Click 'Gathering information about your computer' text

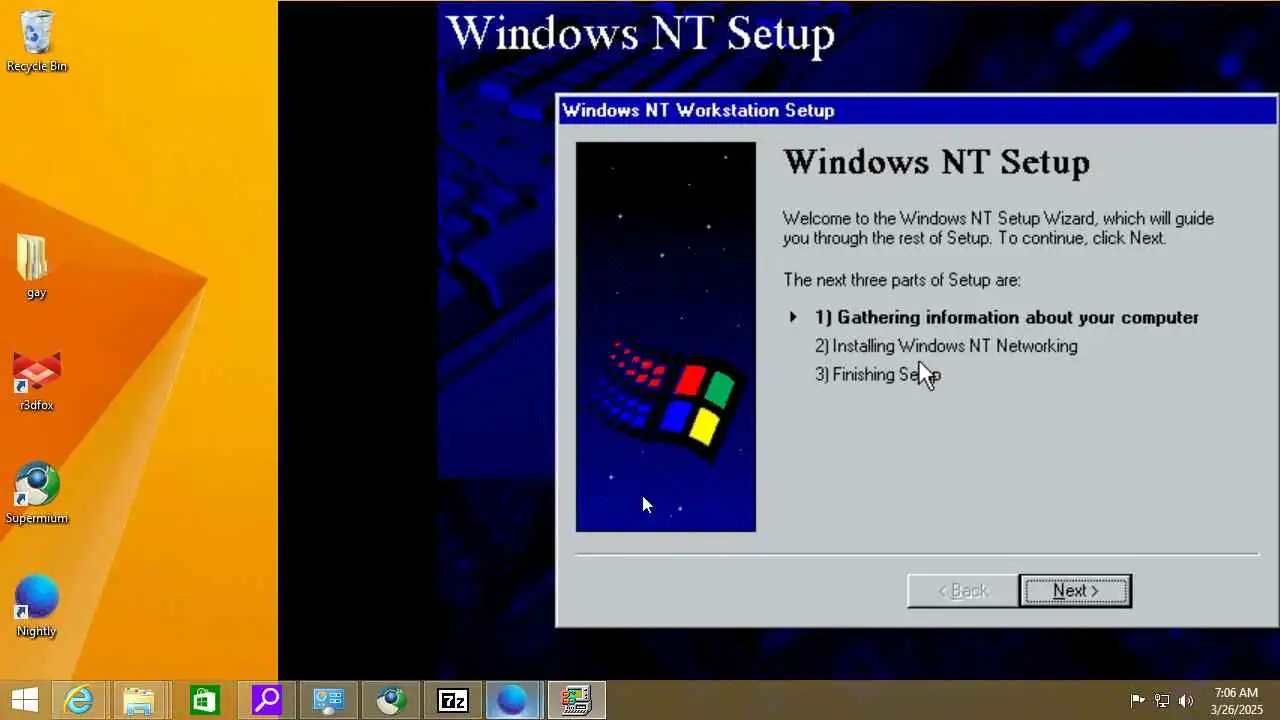coord(1018,317)
